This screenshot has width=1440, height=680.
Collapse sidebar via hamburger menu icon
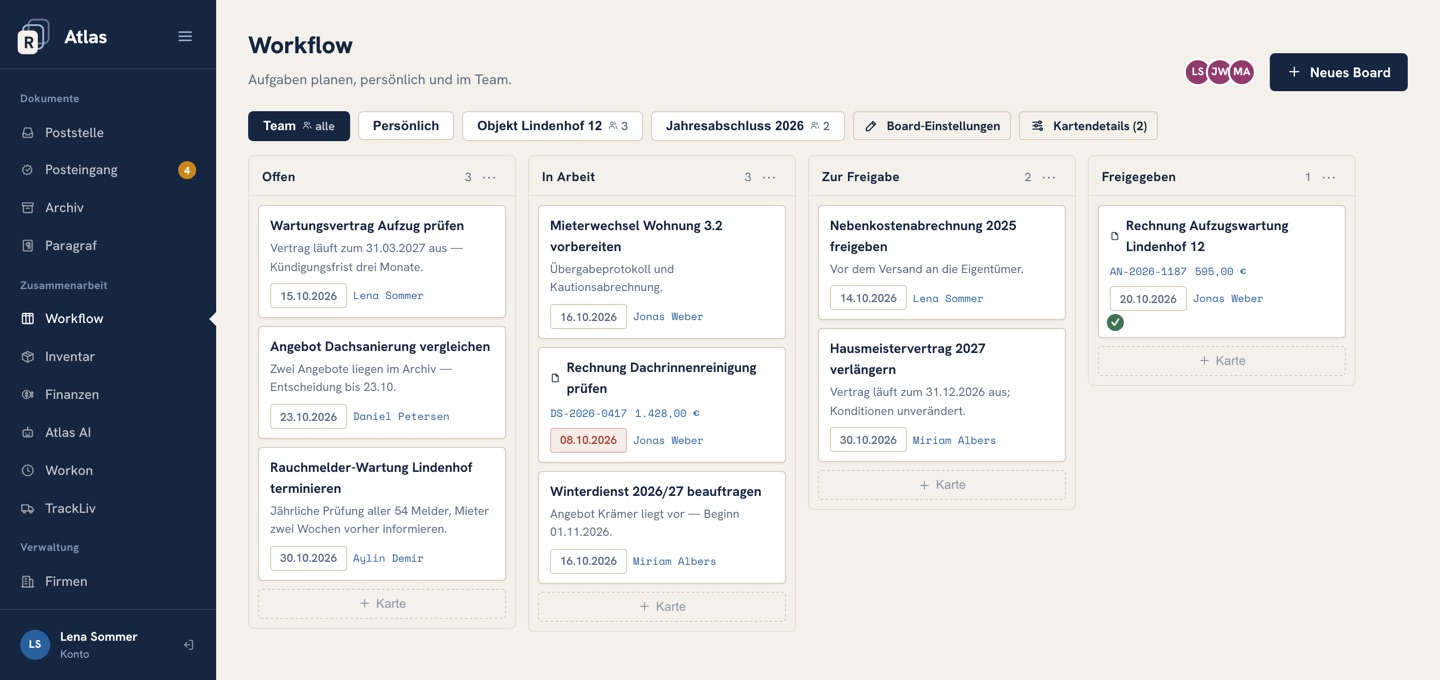(185, 36)
